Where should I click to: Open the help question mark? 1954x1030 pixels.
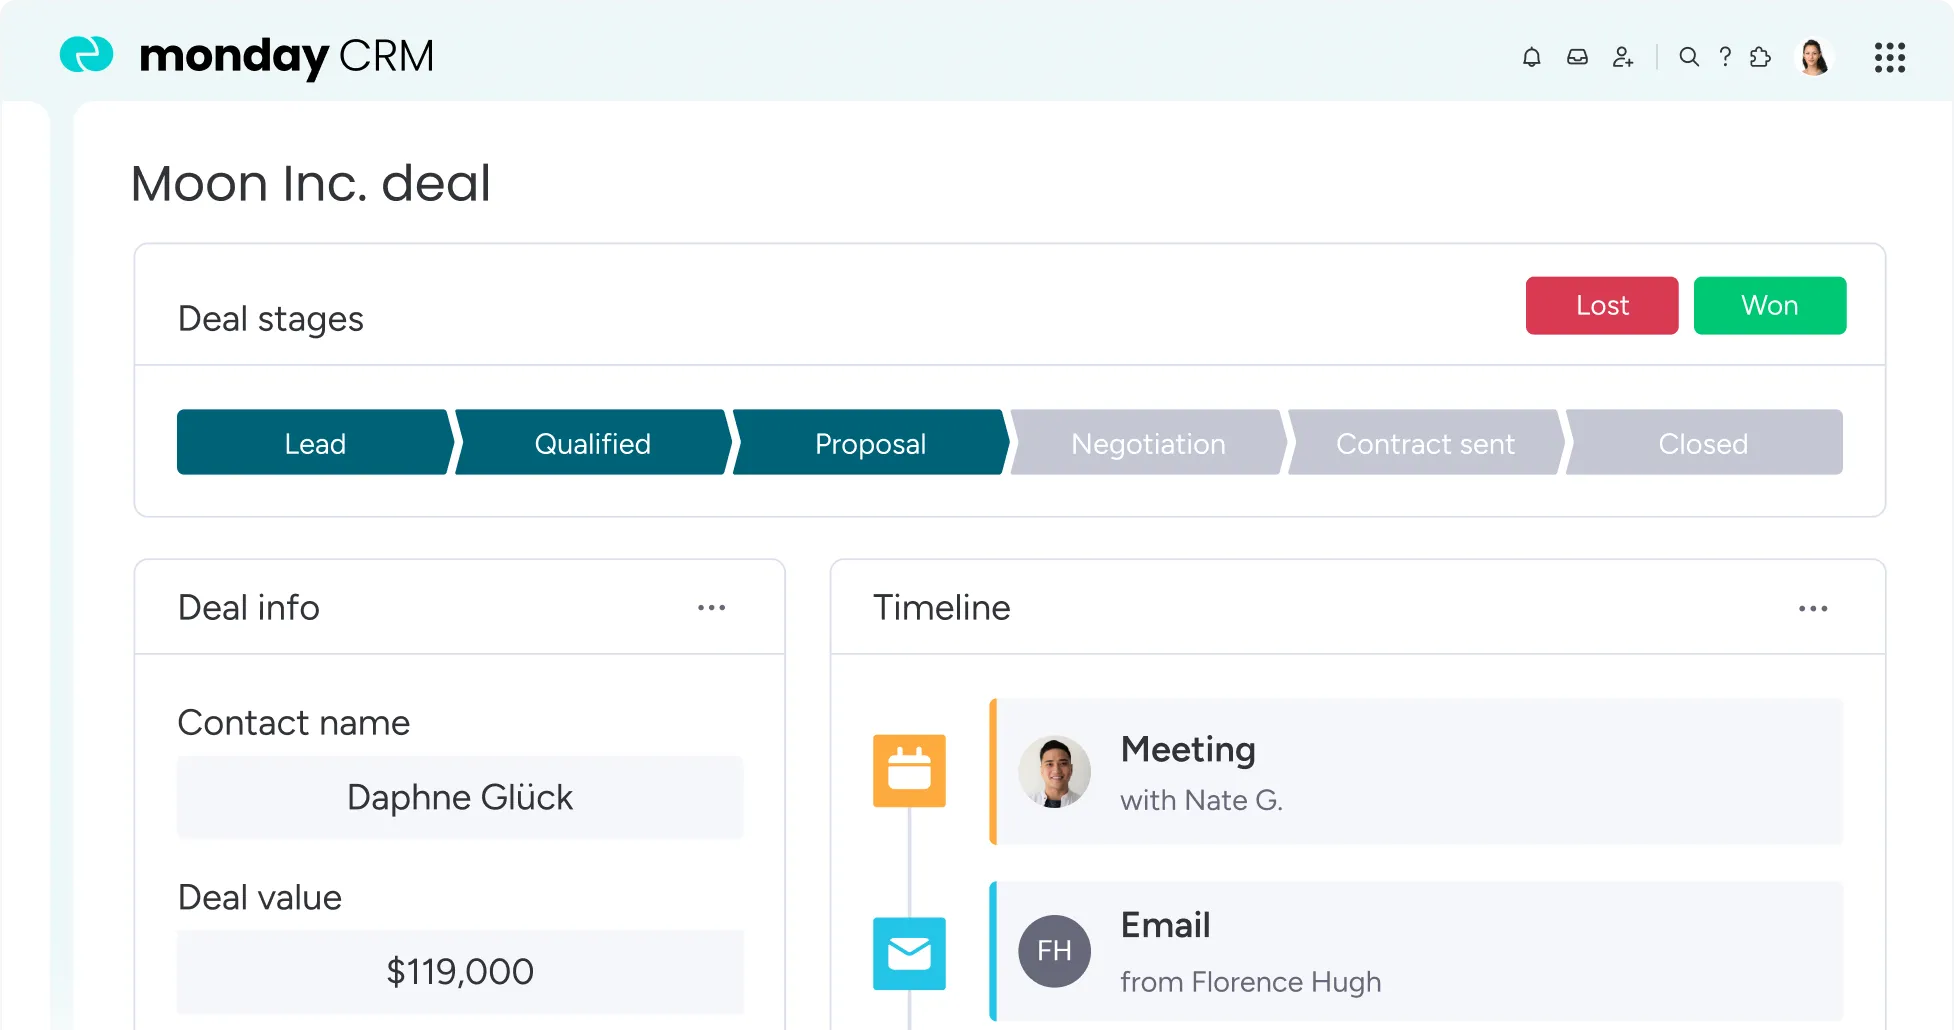(1725, 57)
